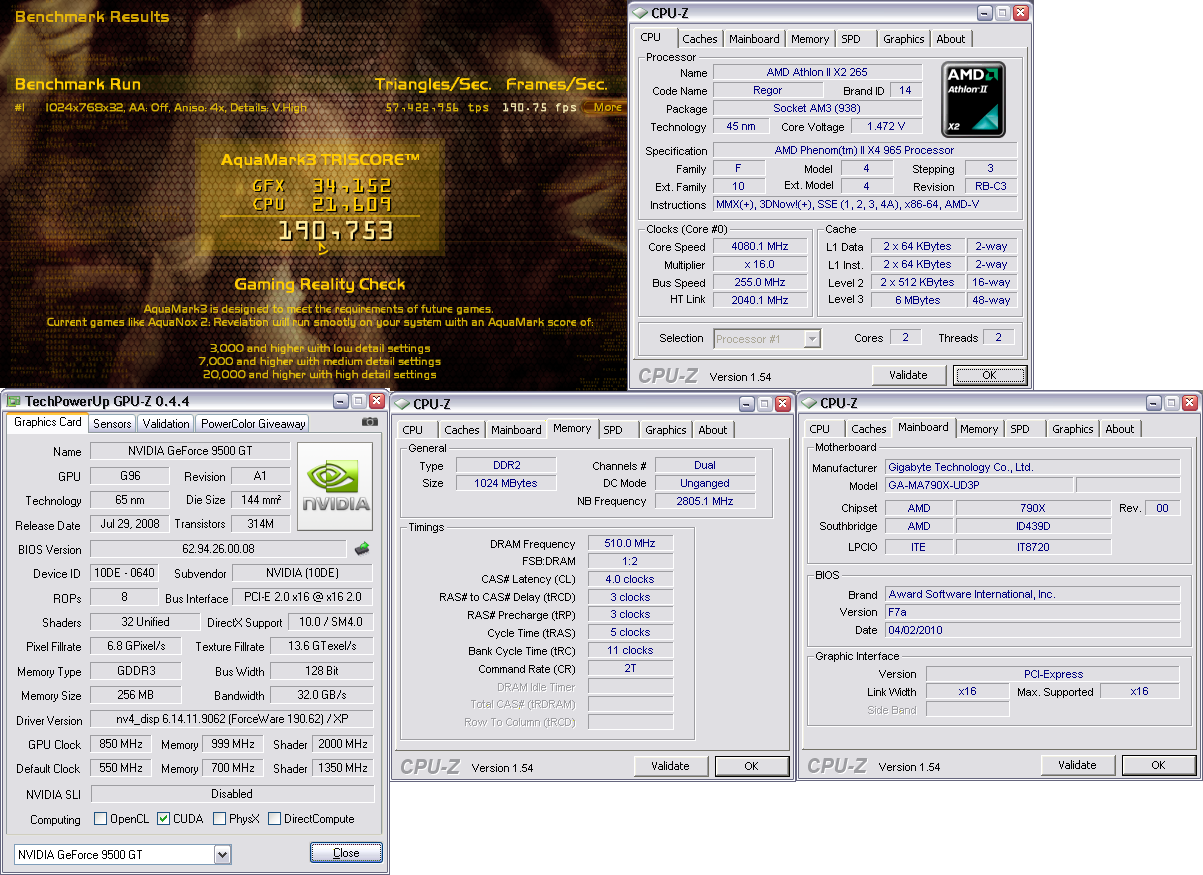Click the NVIDIA logo in GPU-Z
The width and height of the screenshot is (1203, 875).
pyautogui.click(x=336, y=486)
